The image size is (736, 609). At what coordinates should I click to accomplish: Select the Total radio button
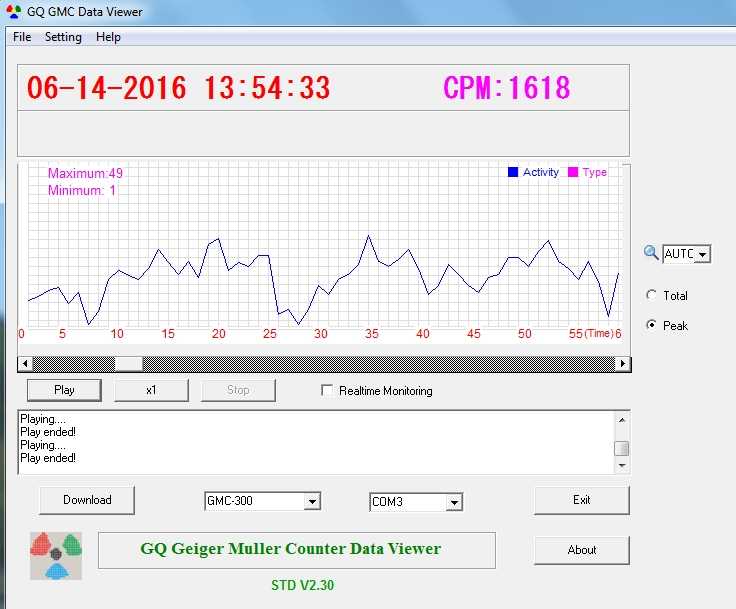click(x=652, y=295)
